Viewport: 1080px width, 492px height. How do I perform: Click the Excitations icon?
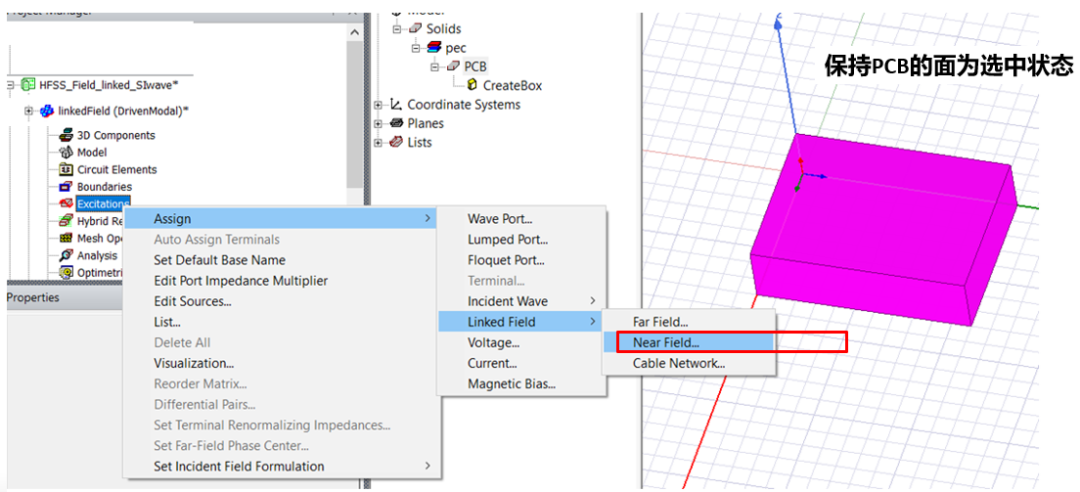click(66, 204)
